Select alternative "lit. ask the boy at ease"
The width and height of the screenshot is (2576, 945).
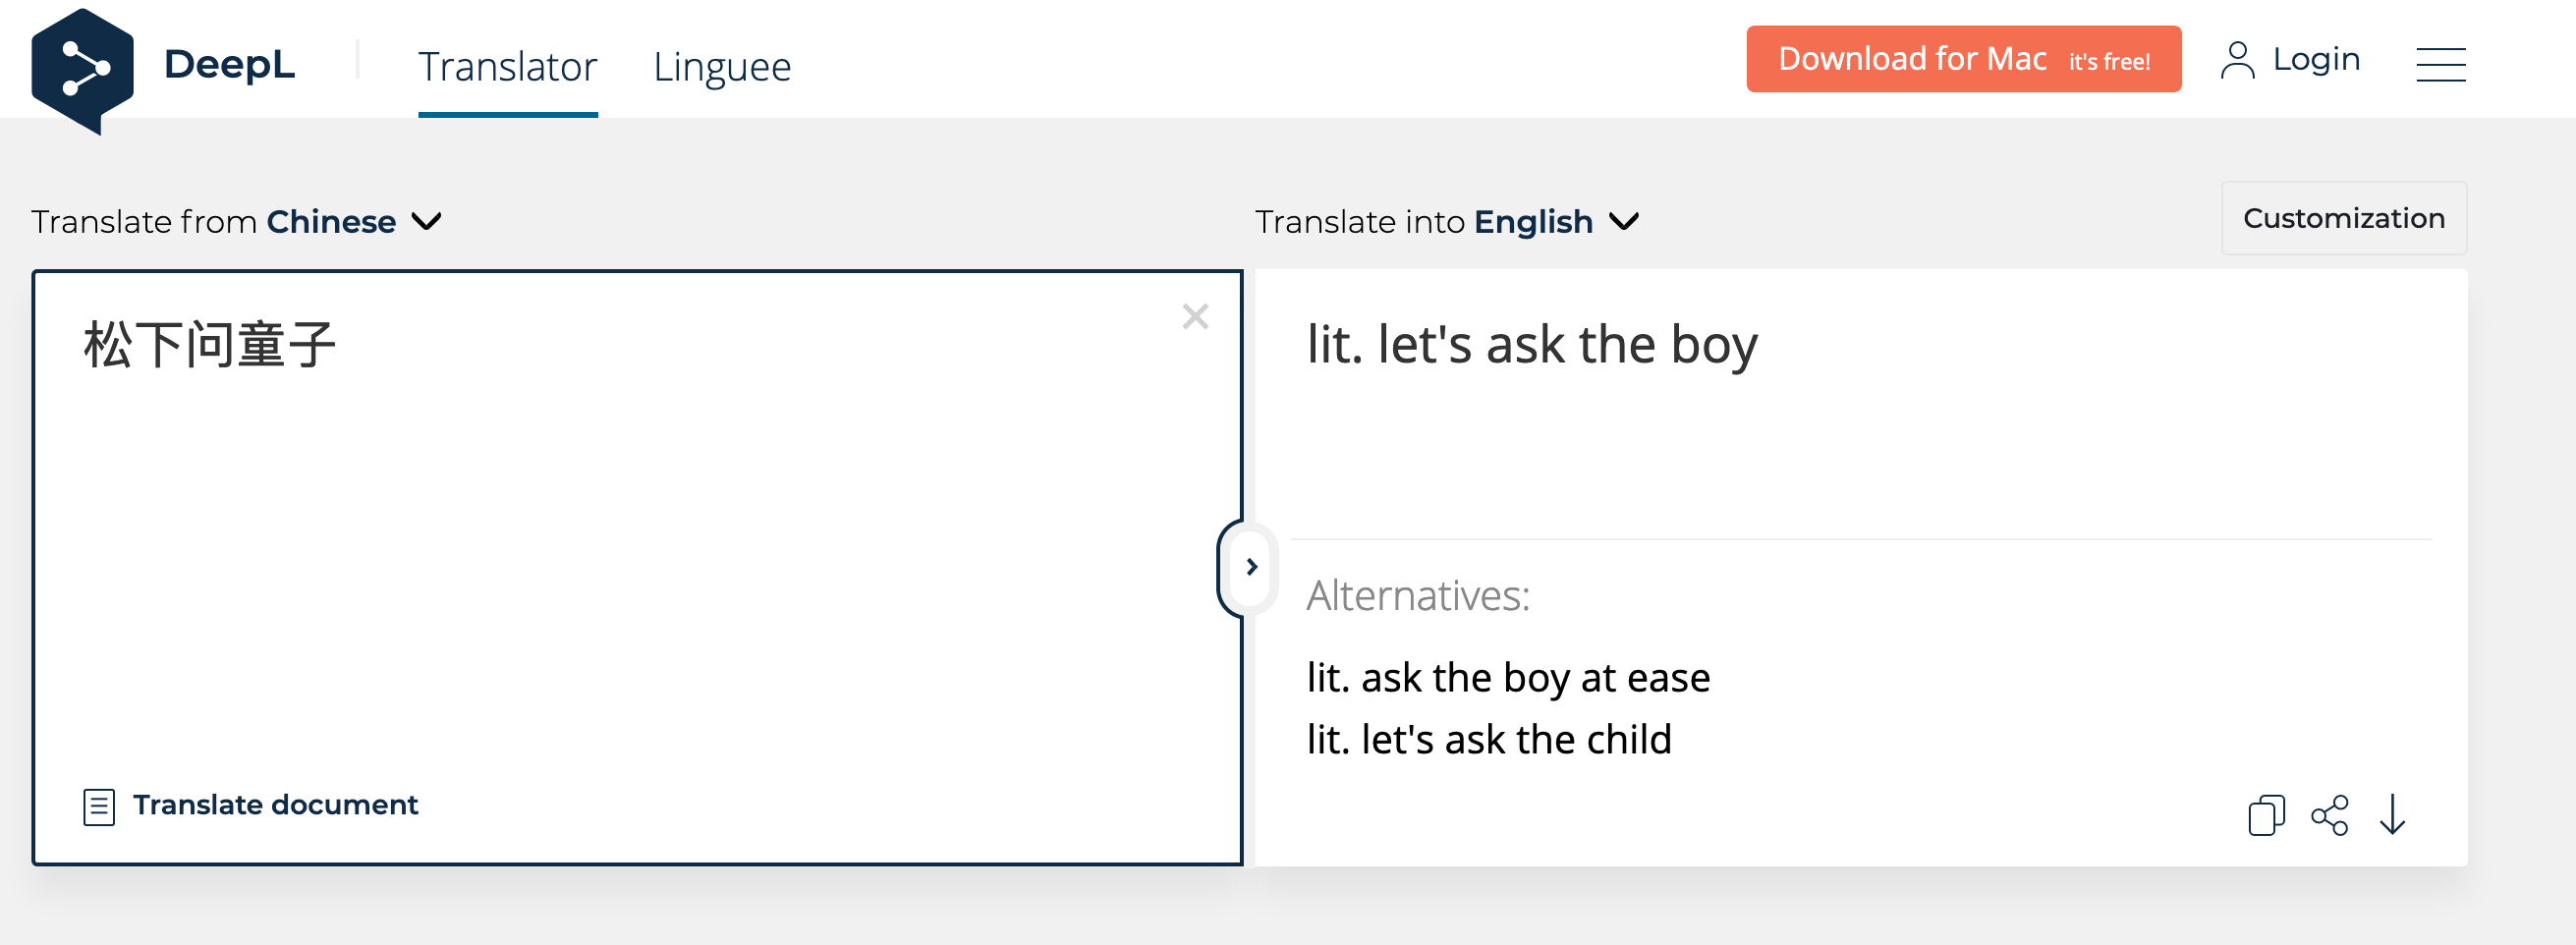tap(1508, 678)
